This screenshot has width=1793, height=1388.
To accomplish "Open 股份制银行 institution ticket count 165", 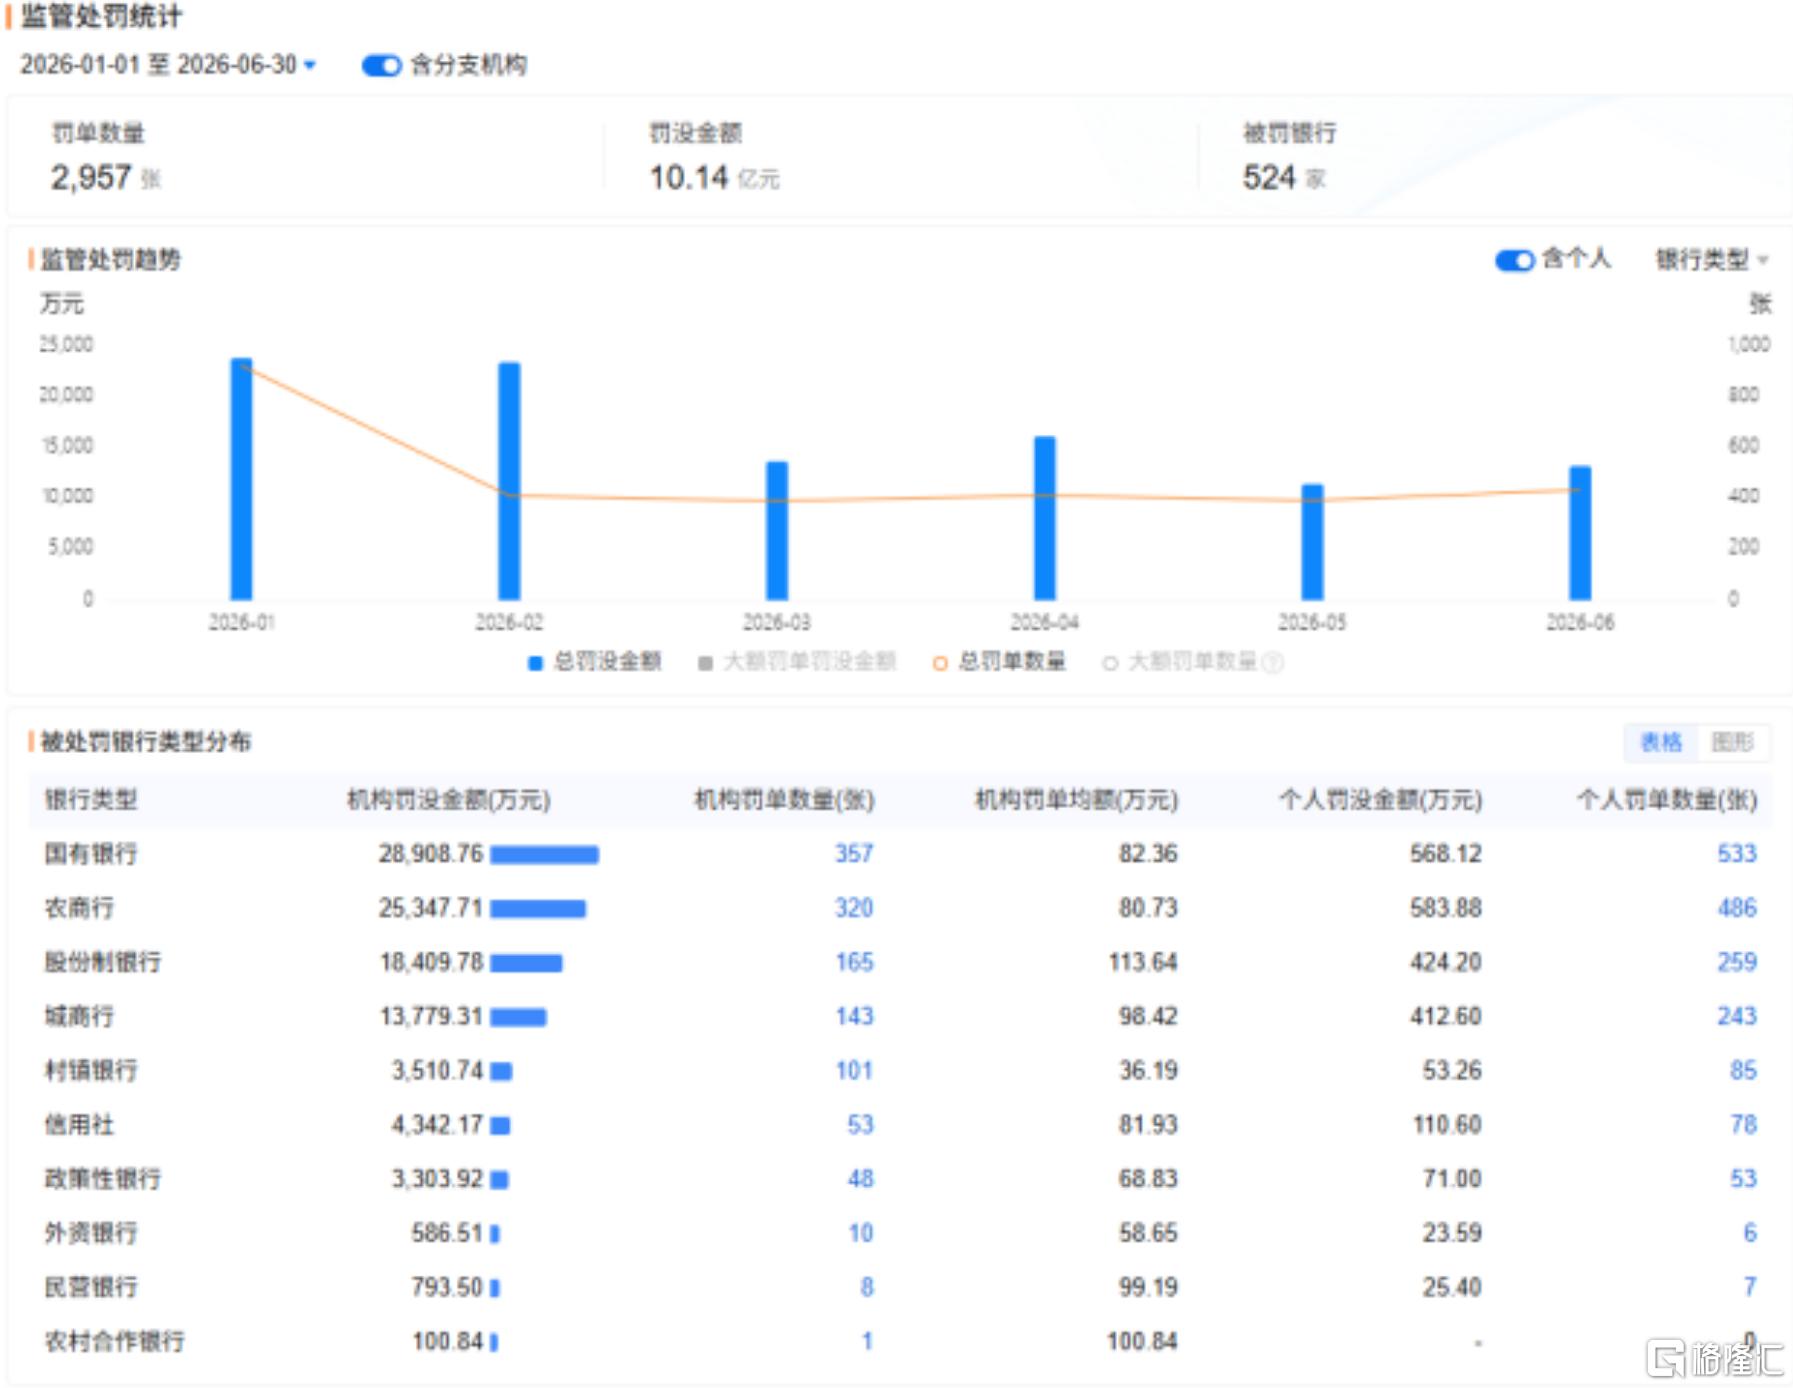I will 854,962.
